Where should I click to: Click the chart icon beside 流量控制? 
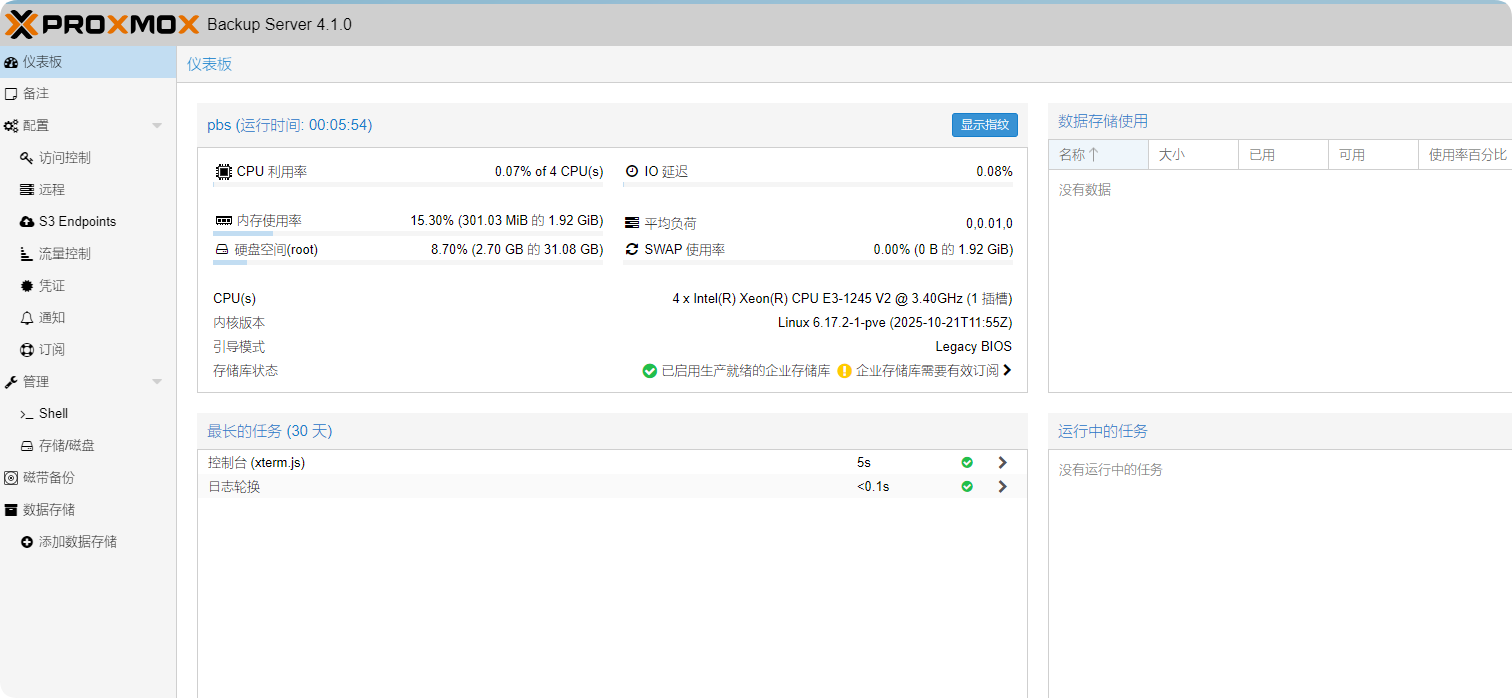tap(27, 254)
